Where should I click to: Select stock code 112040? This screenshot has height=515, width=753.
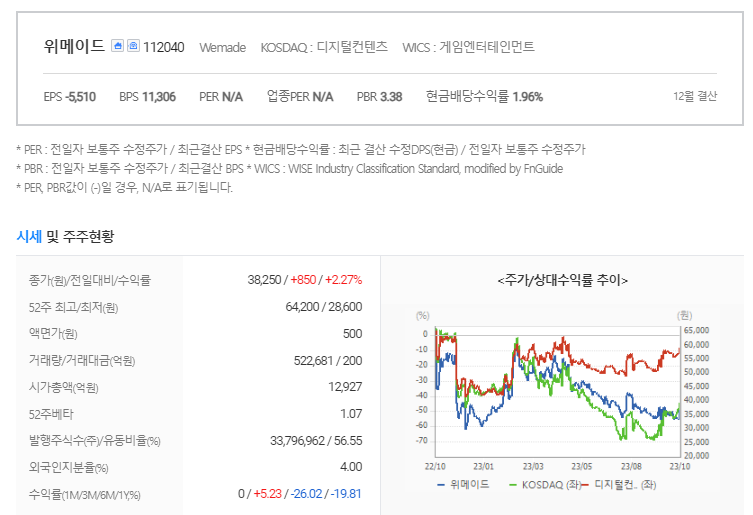pos(163,47)
